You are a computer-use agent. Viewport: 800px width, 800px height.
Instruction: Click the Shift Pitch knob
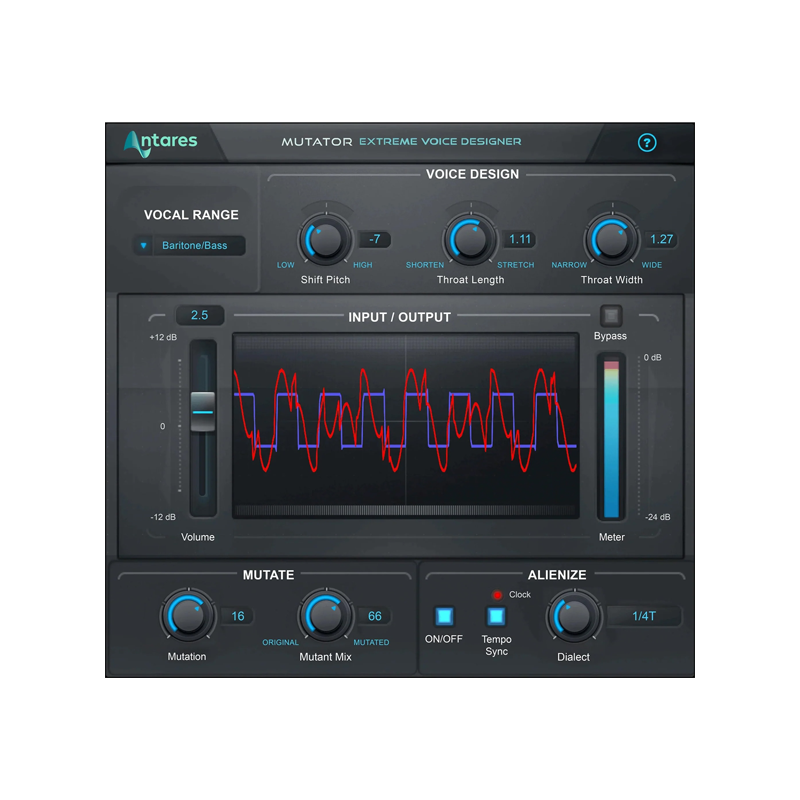pos(325,239)
